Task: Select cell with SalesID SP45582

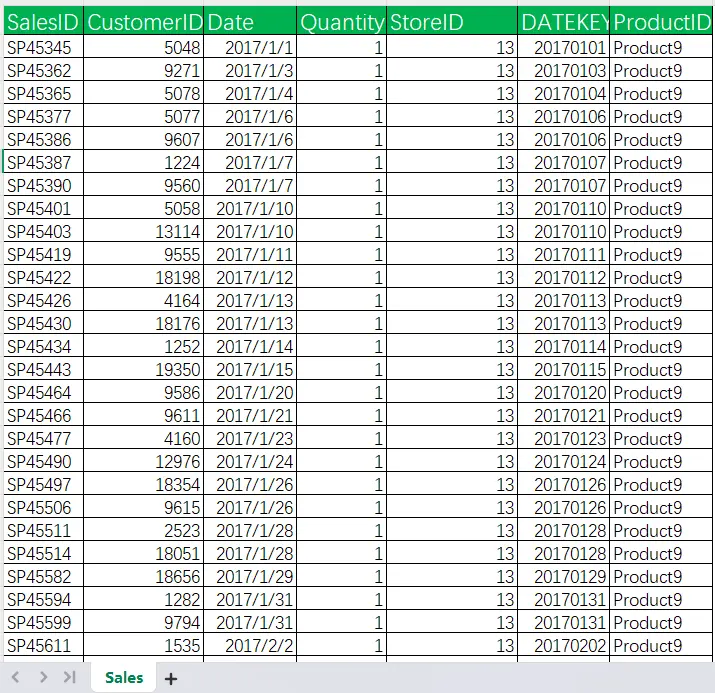Action: pyautogui.click(x=43, y=575)
